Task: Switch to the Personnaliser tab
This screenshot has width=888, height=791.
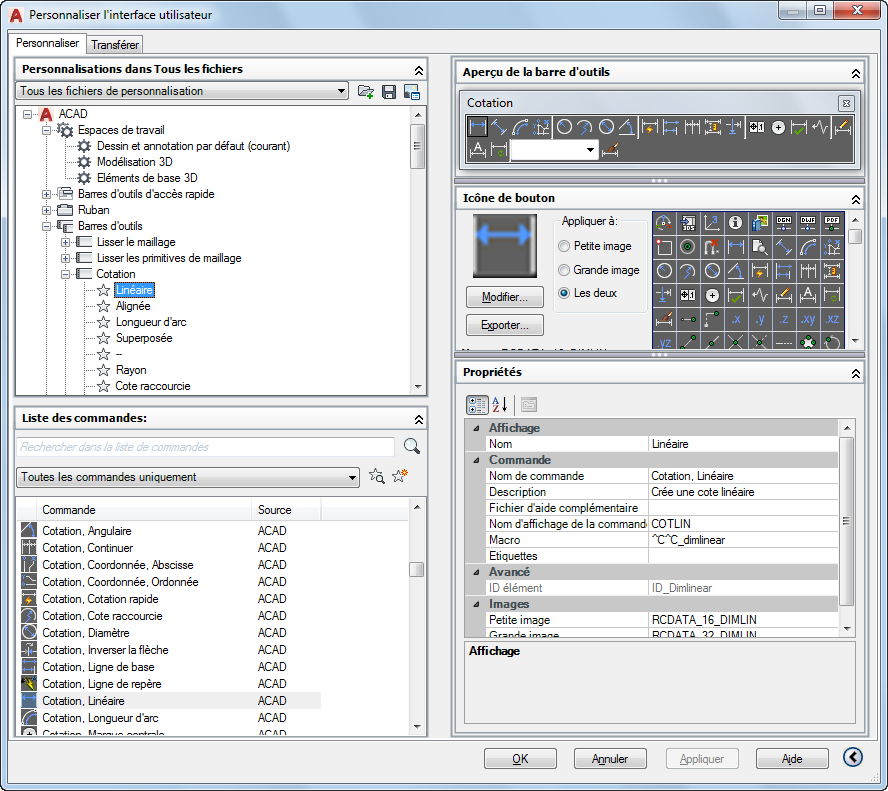Action: [x=47, y=43]
